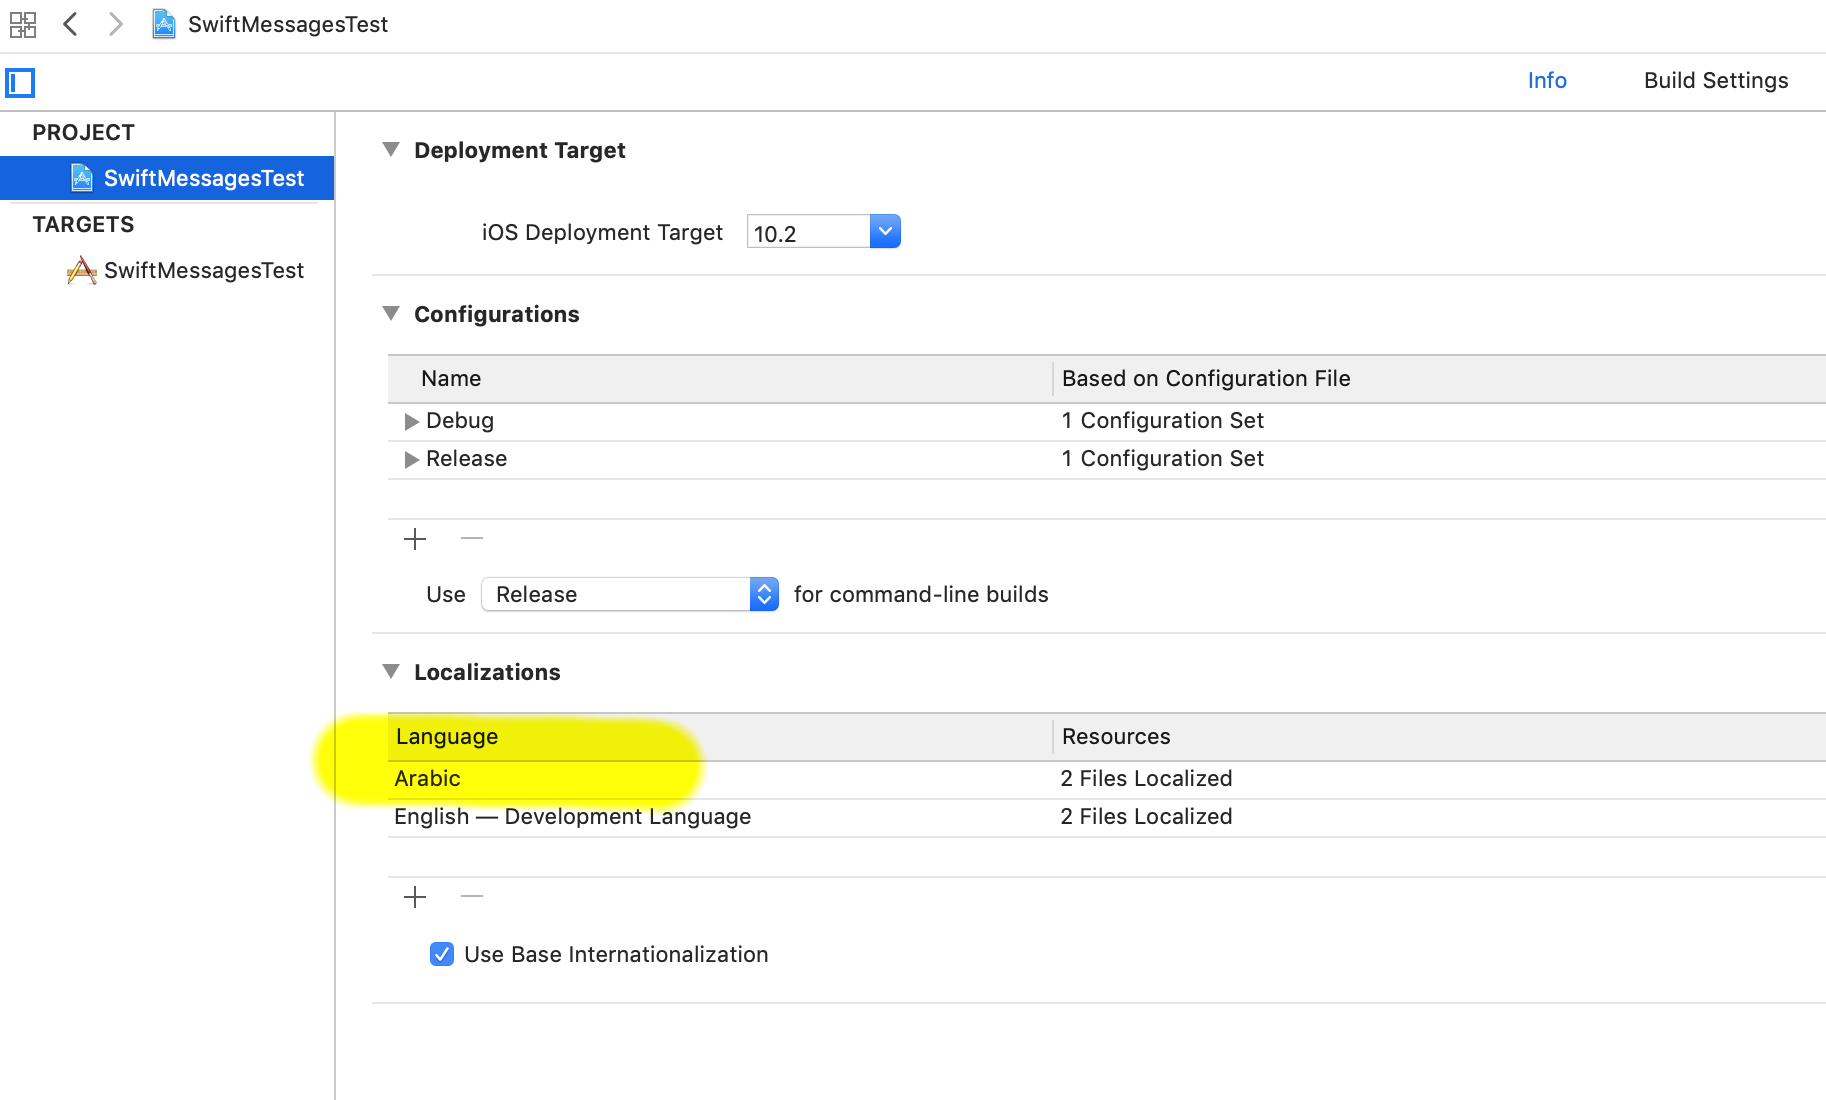Click Arabic's '2 Files Localized' cell
The width and height of the screenshot is (1826, 1100).
coord(1146,779)
